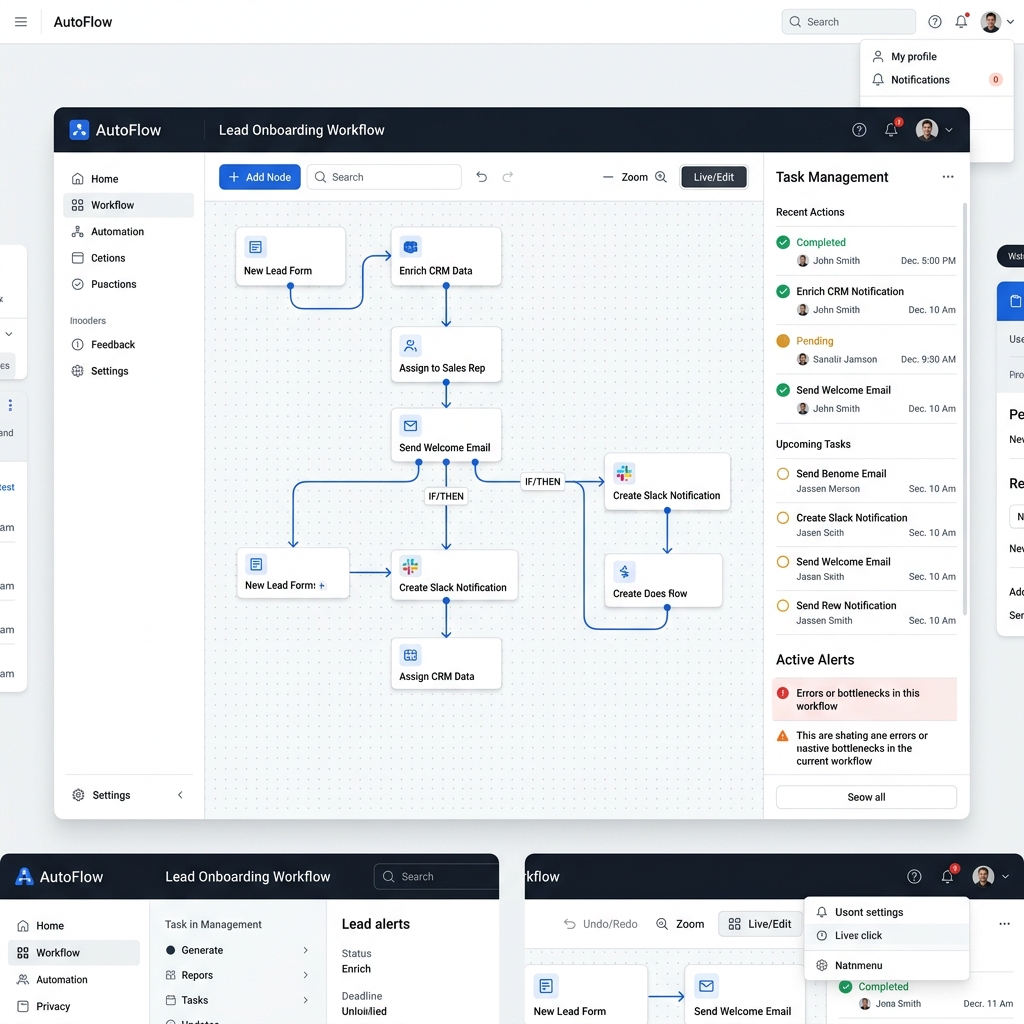1024x1024 pixels.
Task: Open Notifications in profile dropdown
Action: tap(936, 80)
